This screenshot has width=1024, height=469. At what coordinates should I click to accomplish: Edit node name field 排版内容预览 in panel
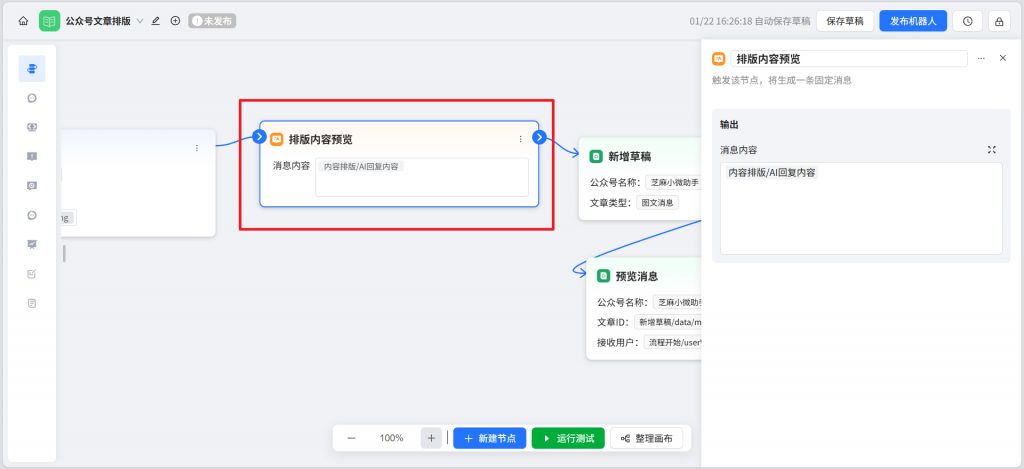pyautogui.click(x=849, y=59)
